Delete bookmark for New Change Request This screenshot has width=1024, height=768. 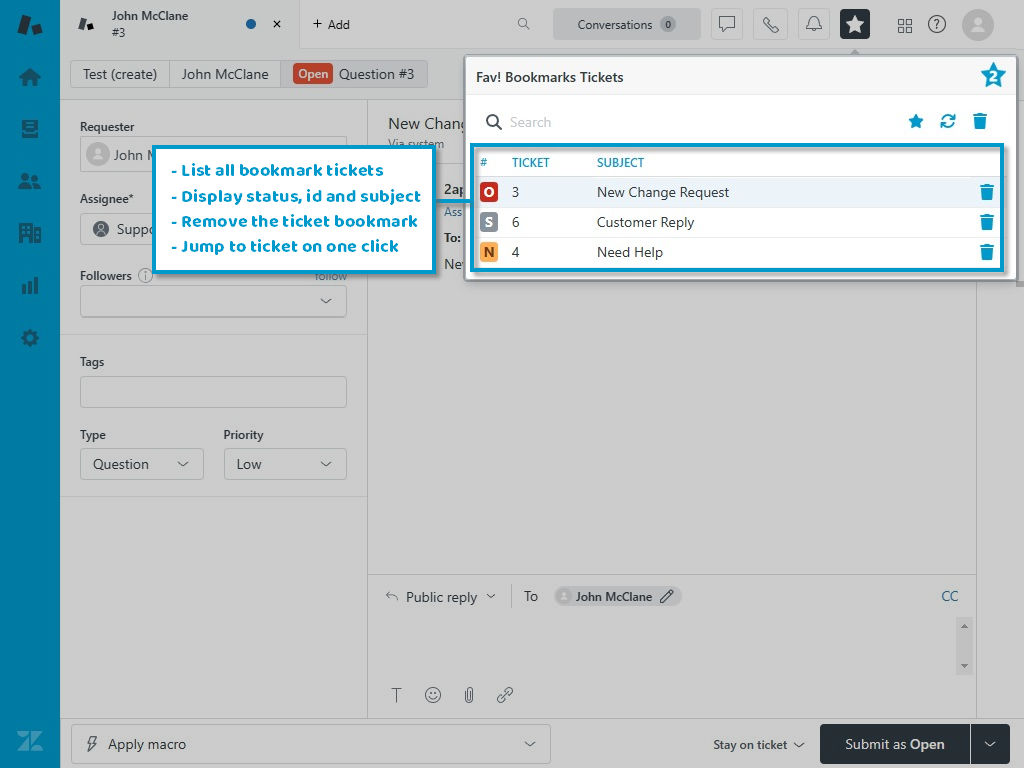coord(987,192)
